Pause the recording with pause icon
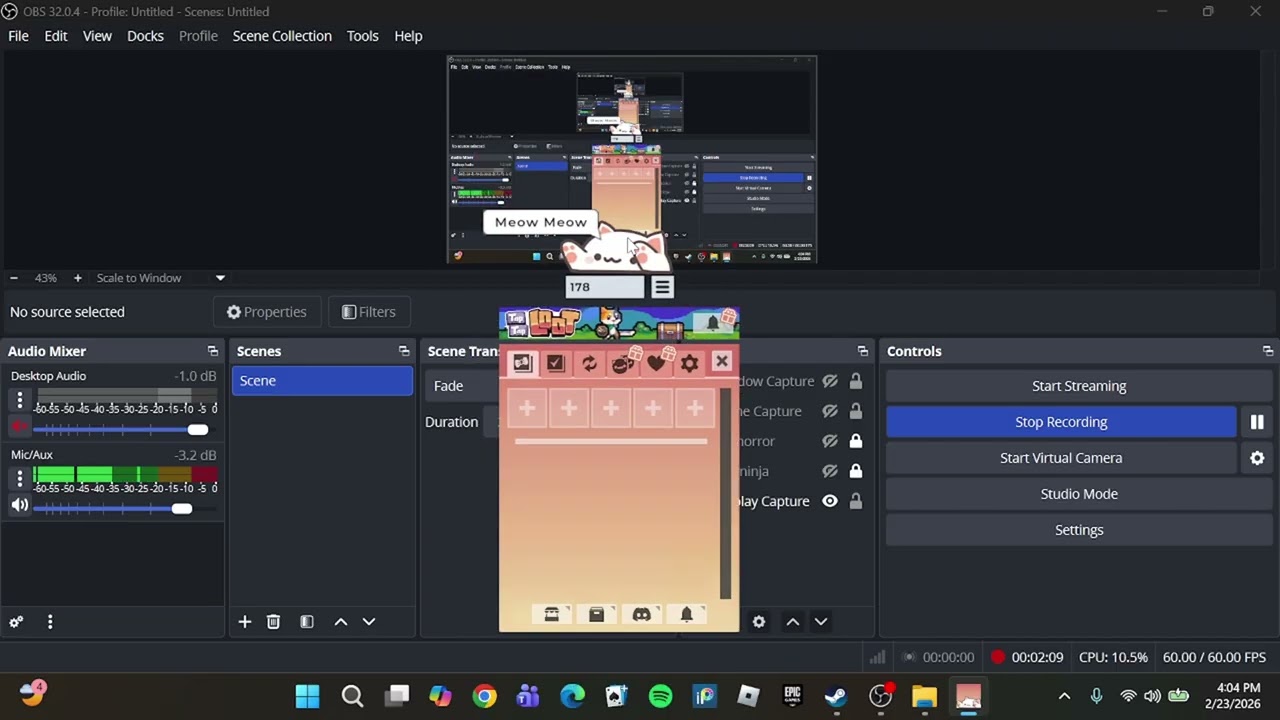 point(1257,422)
